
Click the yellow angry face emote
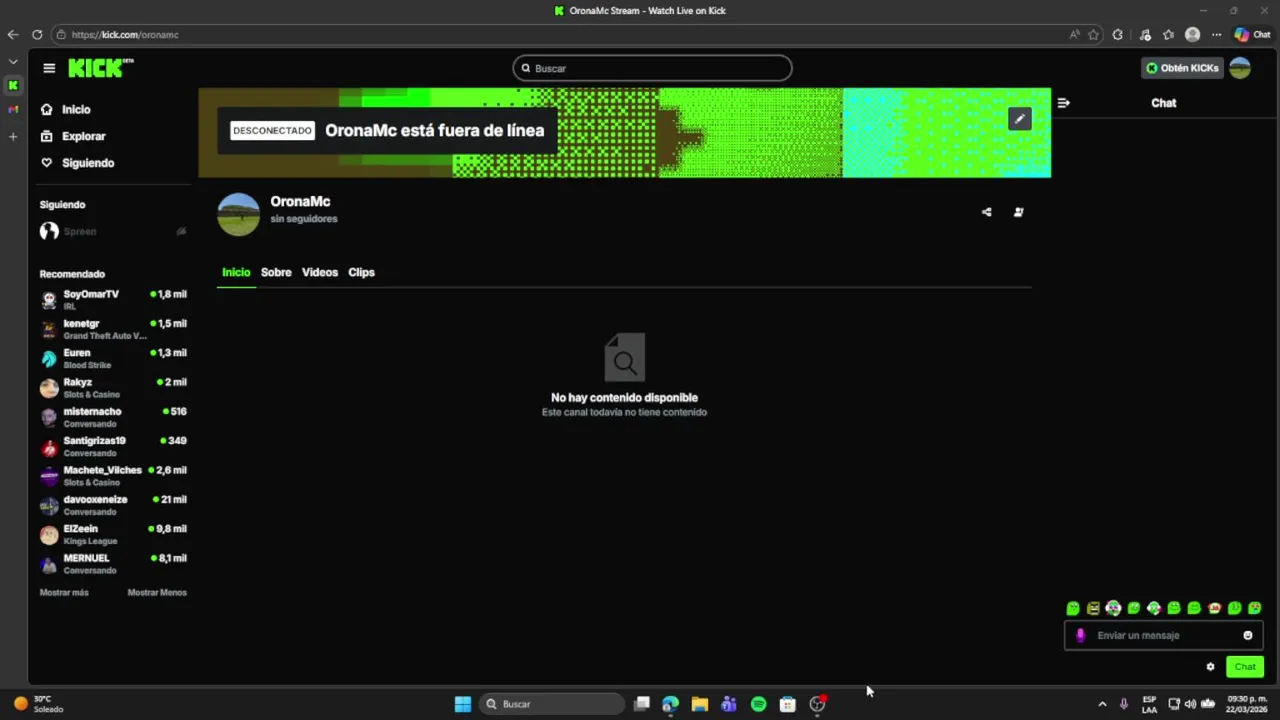pos(1093,608)
